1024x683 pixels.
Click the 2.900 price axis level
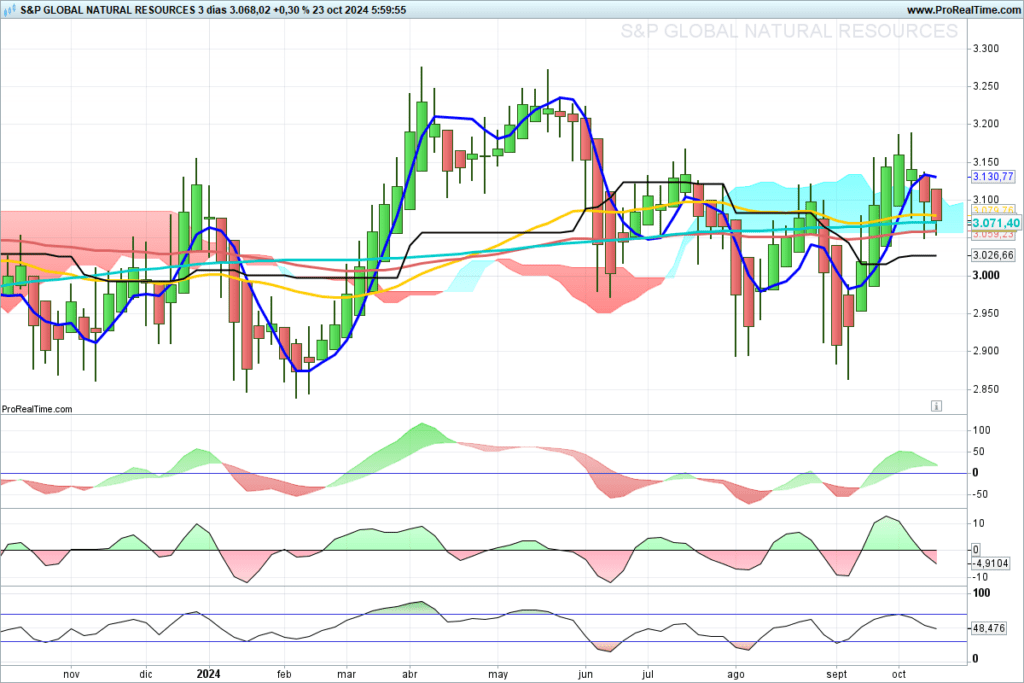tap(986, 351)
